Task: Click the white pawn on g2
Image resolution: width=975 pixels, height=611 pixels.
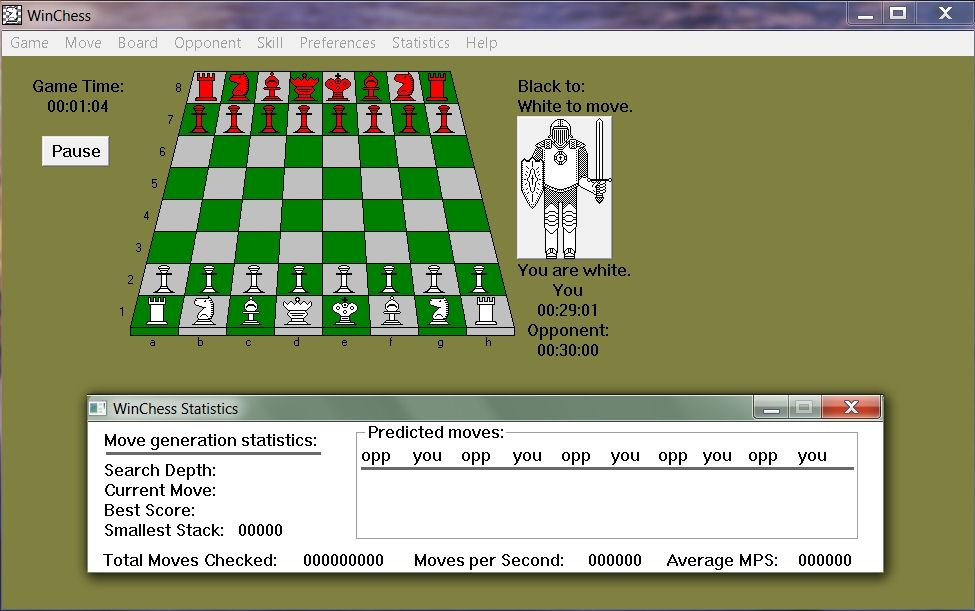Action: pos(433,279)
